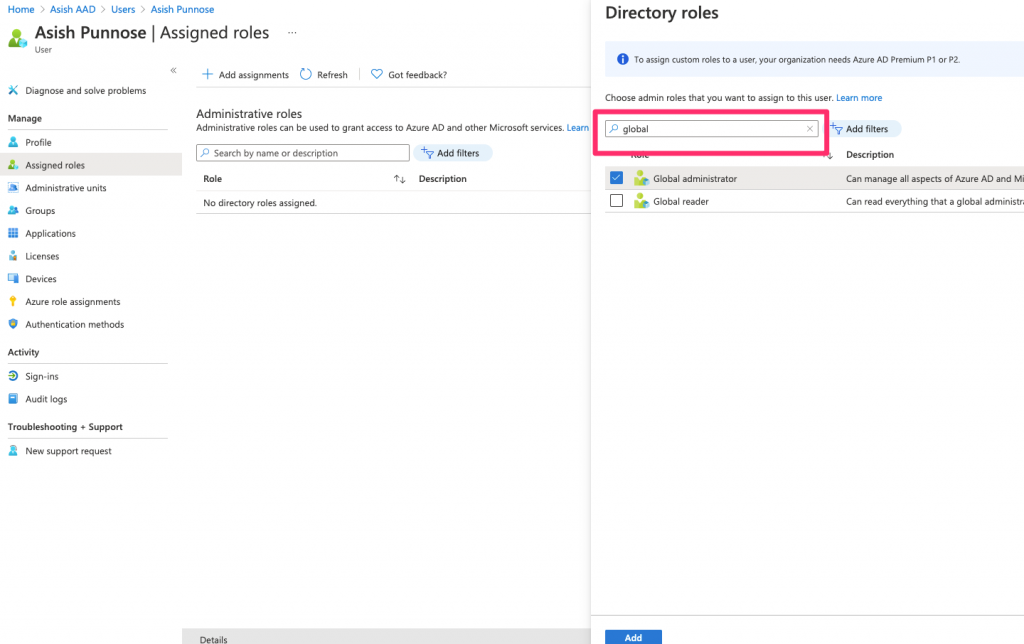
Task: Go to Home breadcrumb
Action: coord(21,9)
